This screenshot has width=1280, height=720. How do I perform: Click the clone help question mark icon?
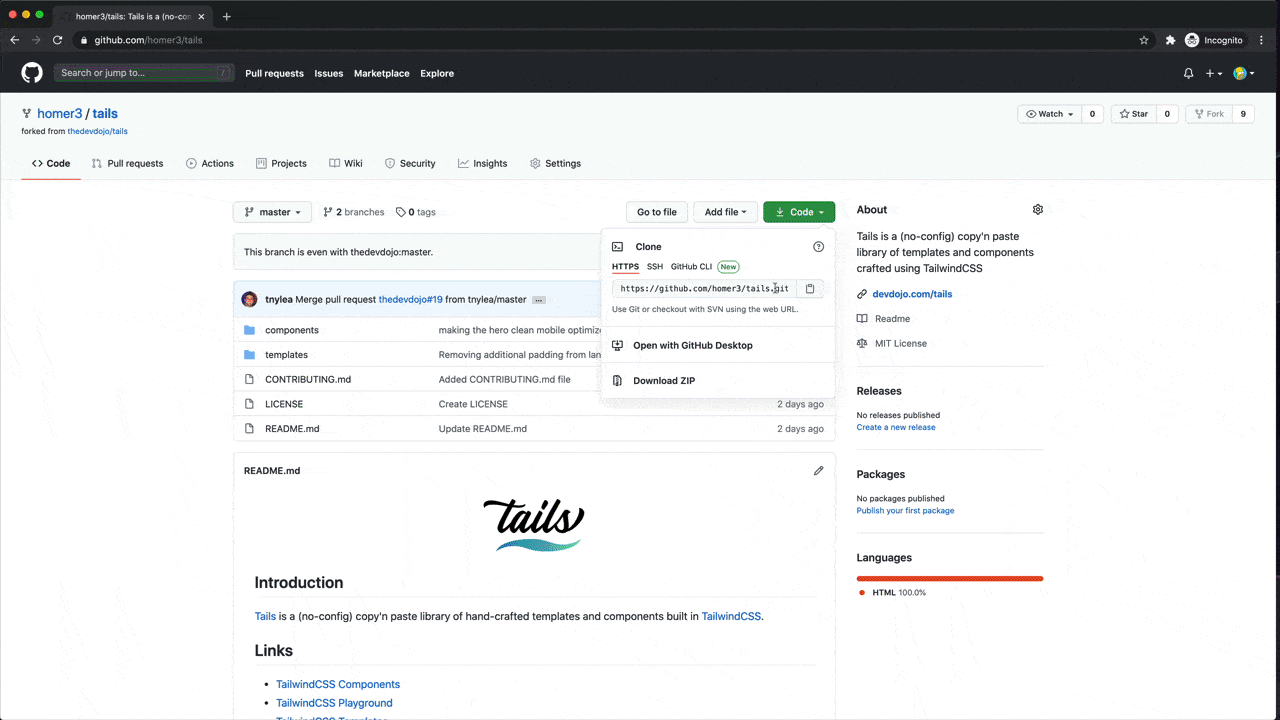(818, 246)
